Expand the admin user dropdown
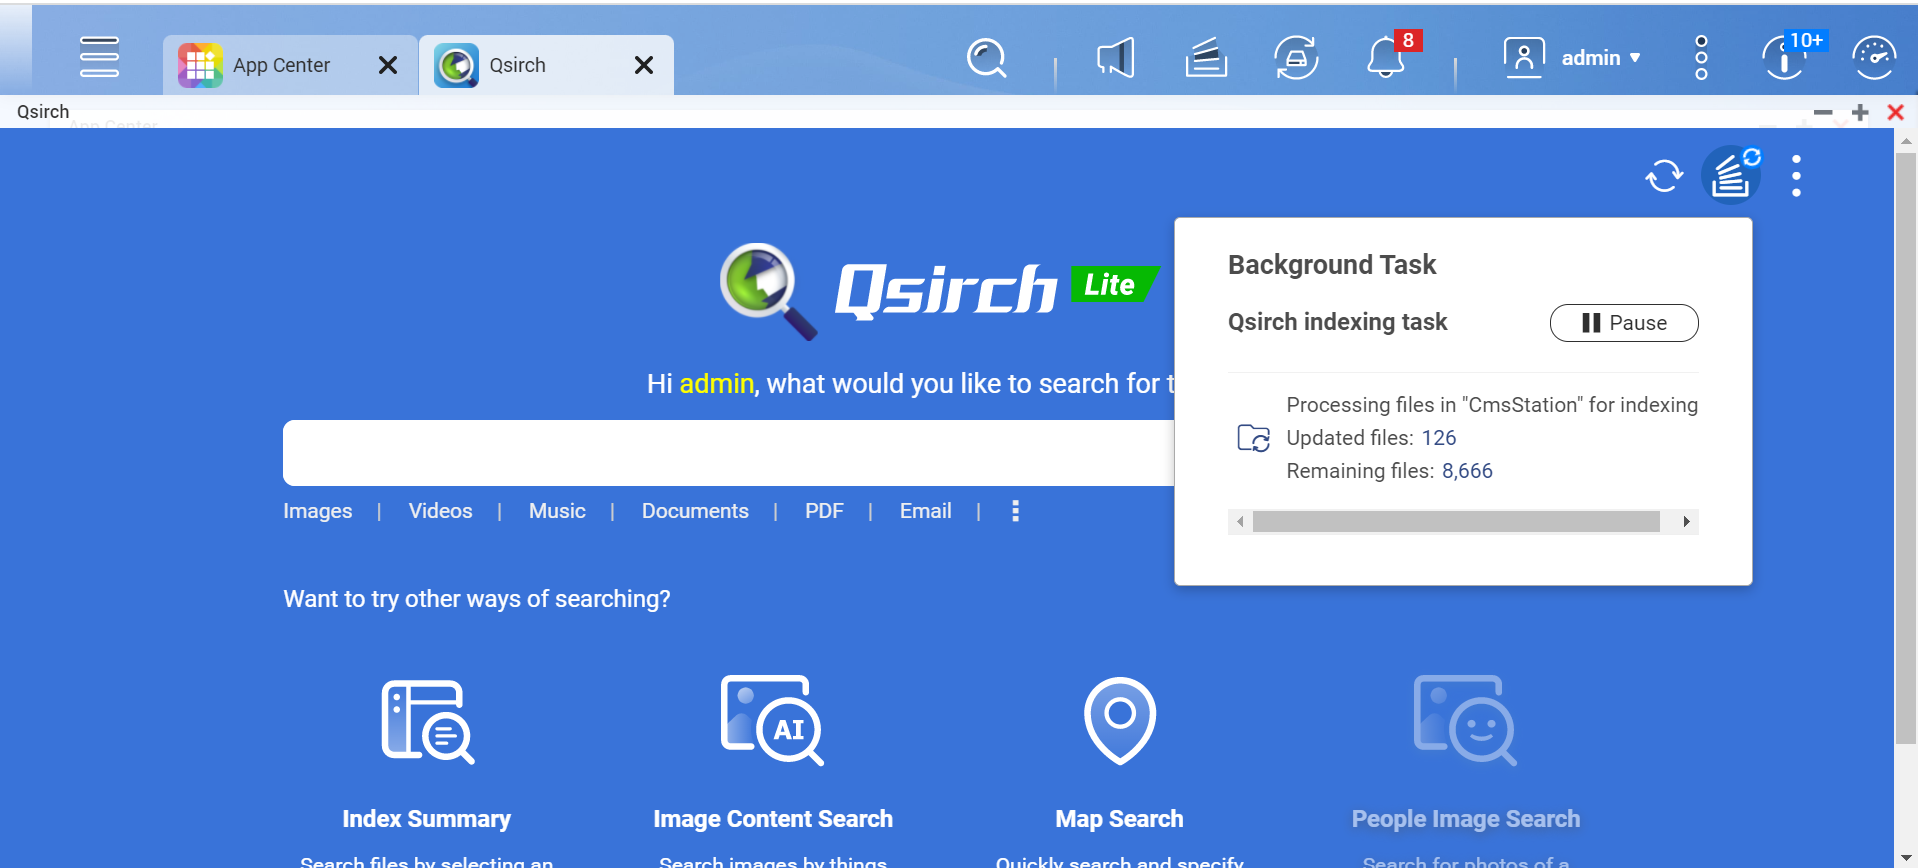 [1601, 58]
